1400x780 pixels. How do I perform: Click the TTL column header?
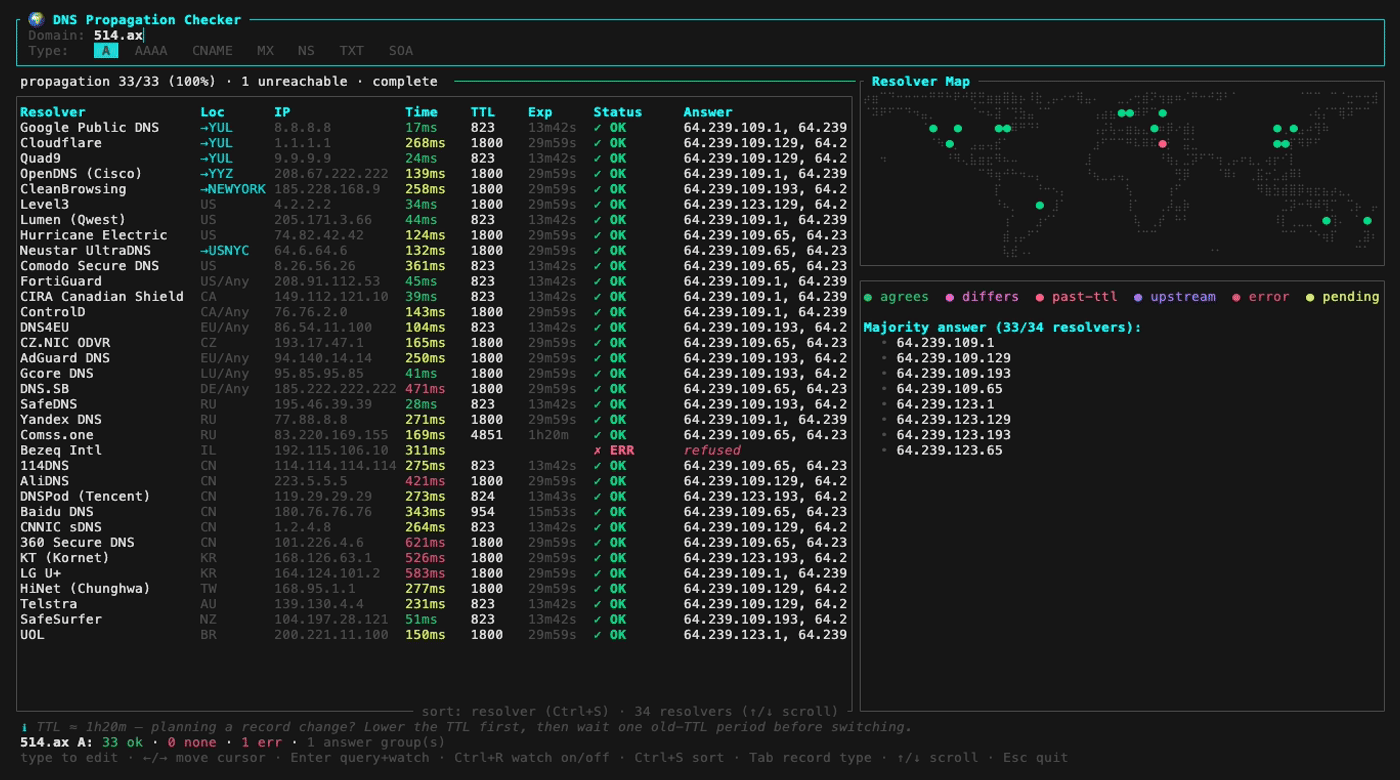(x=483, y=112)
